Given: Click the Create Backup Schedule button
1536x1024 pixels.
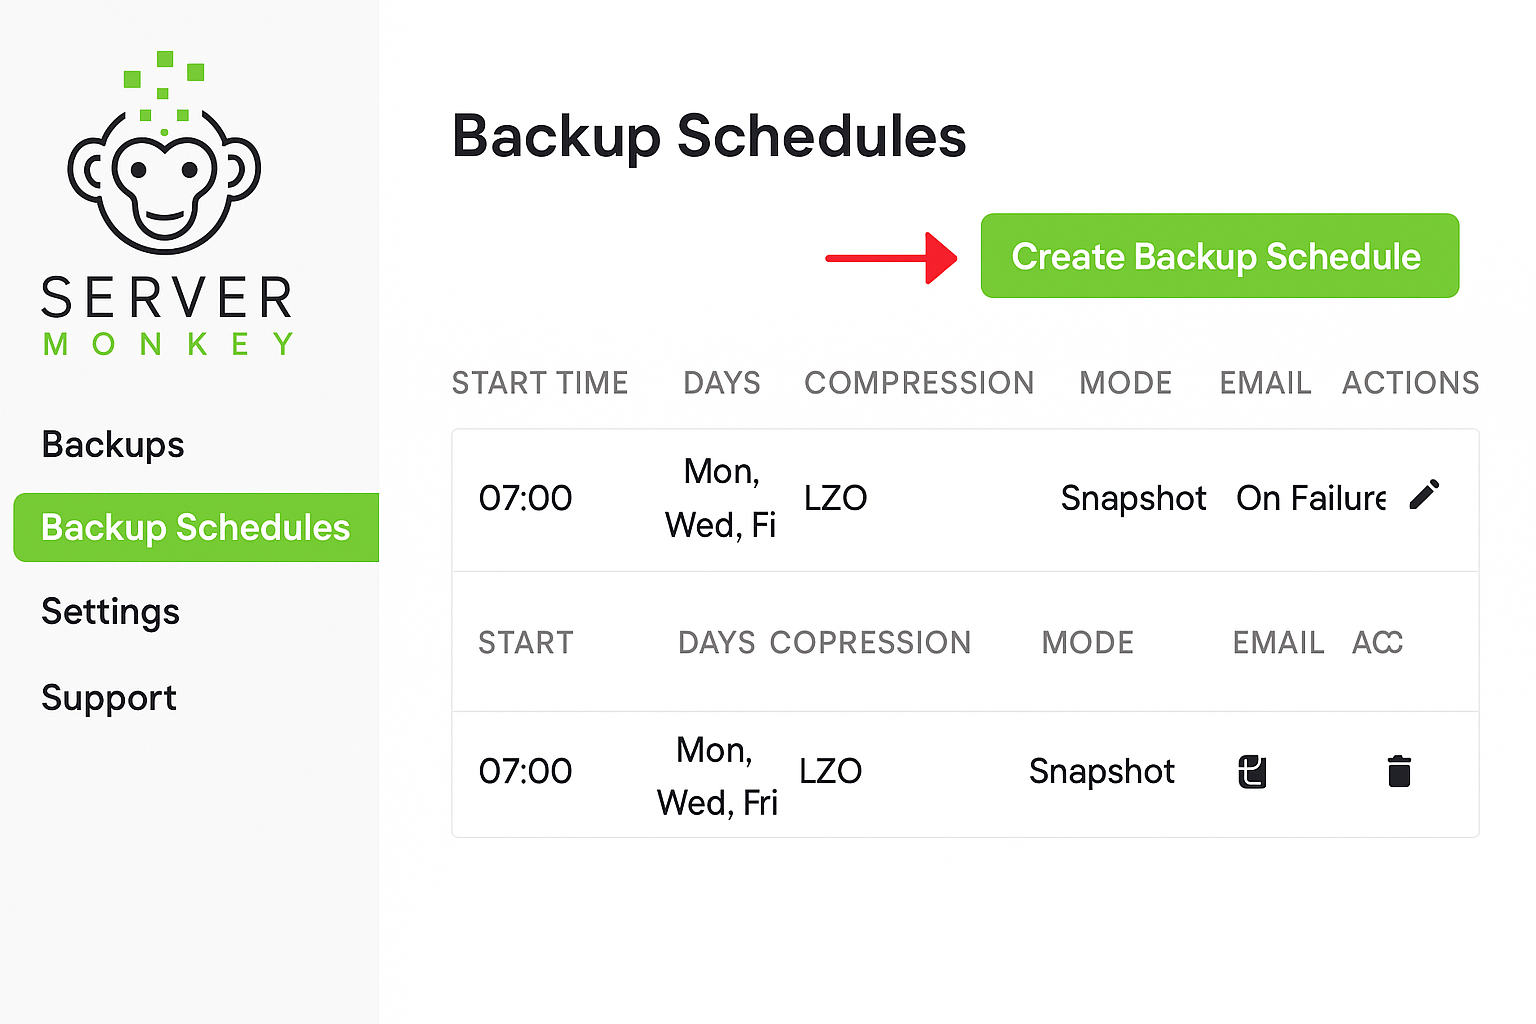Looking at the screenshot, I should pos(1219,256).
